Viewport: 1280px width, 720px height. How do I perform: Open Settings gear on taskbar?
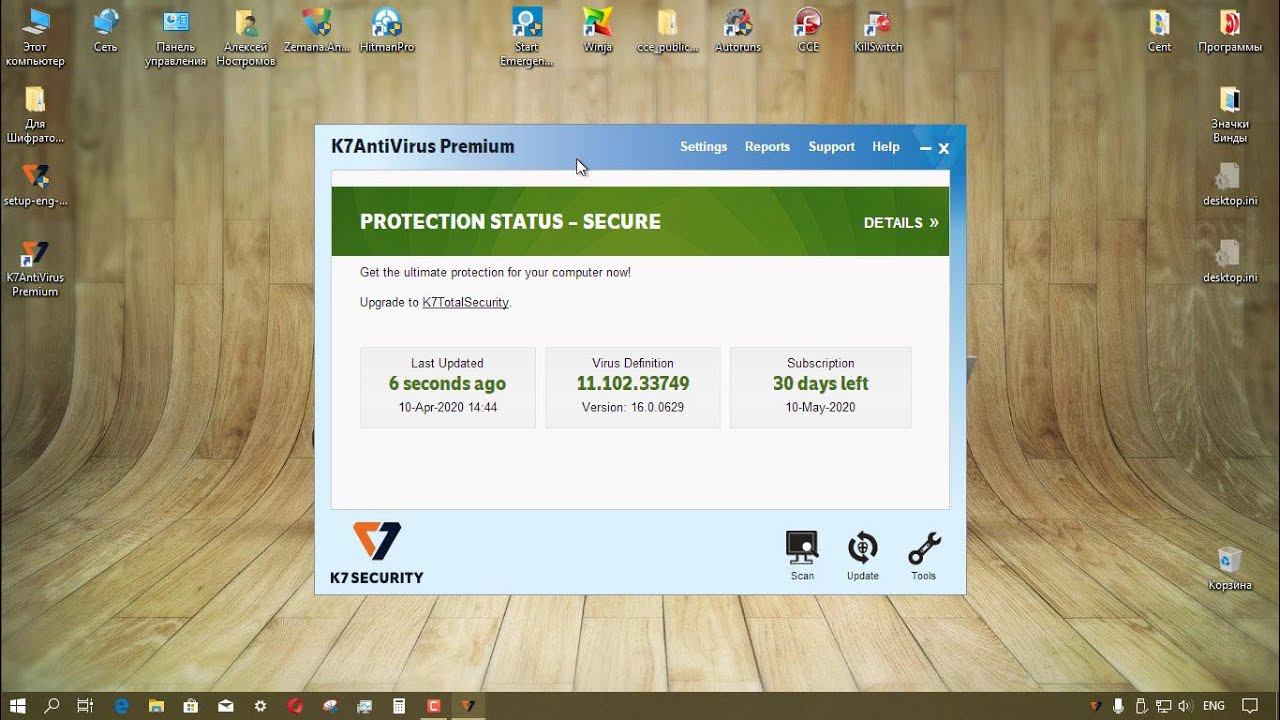(261, 705)
